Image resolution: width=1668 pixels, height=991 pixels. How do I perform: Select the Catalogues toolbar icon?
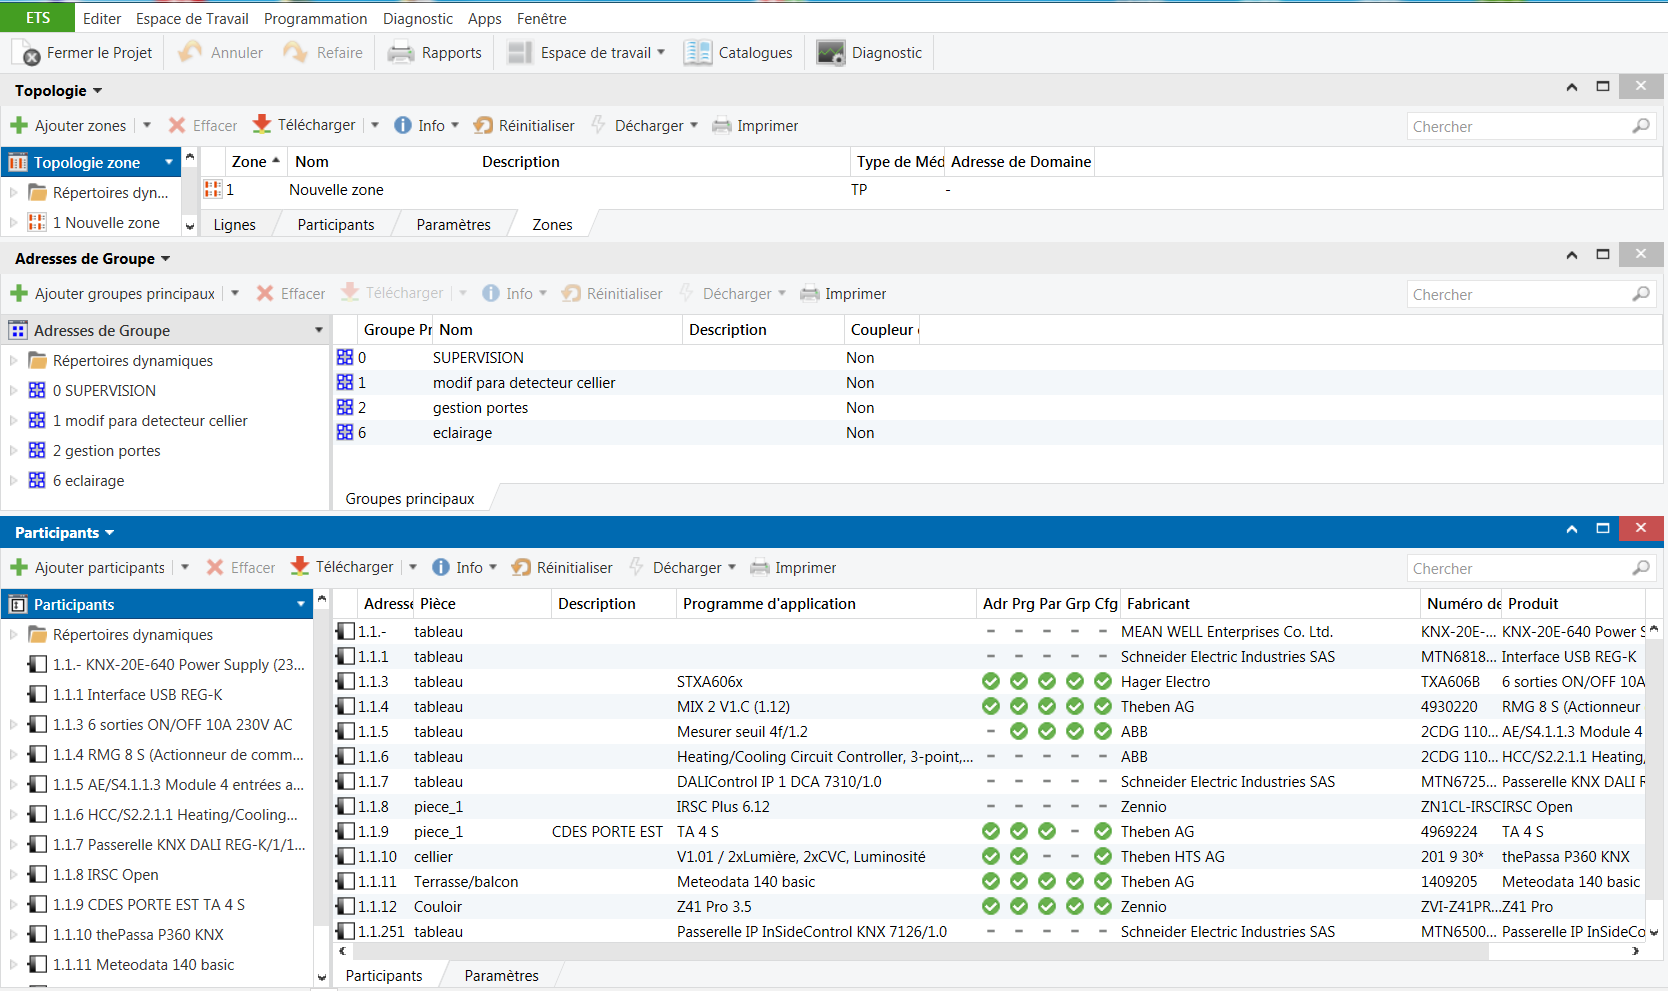739,52
